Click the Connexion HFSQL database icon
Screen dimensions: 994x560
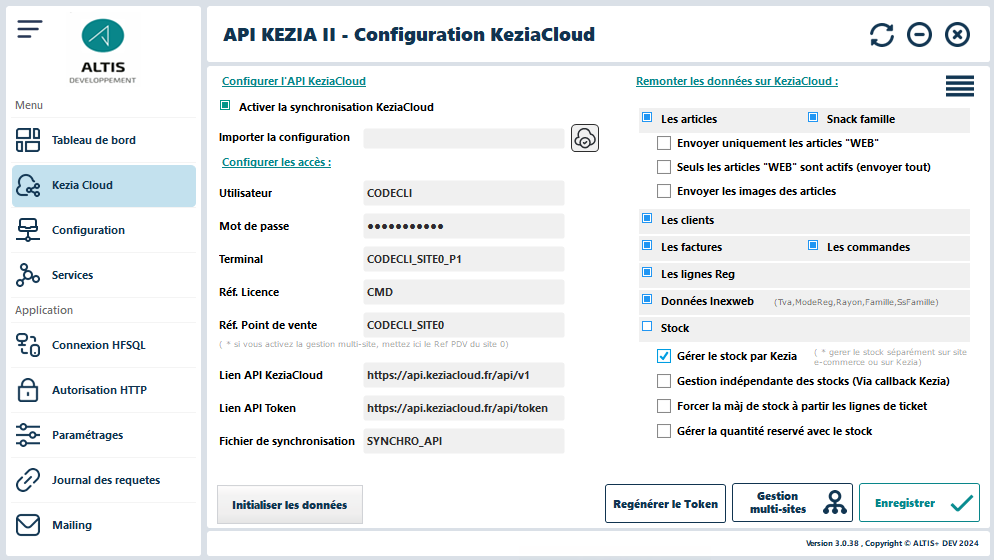(x=28, y=345)
